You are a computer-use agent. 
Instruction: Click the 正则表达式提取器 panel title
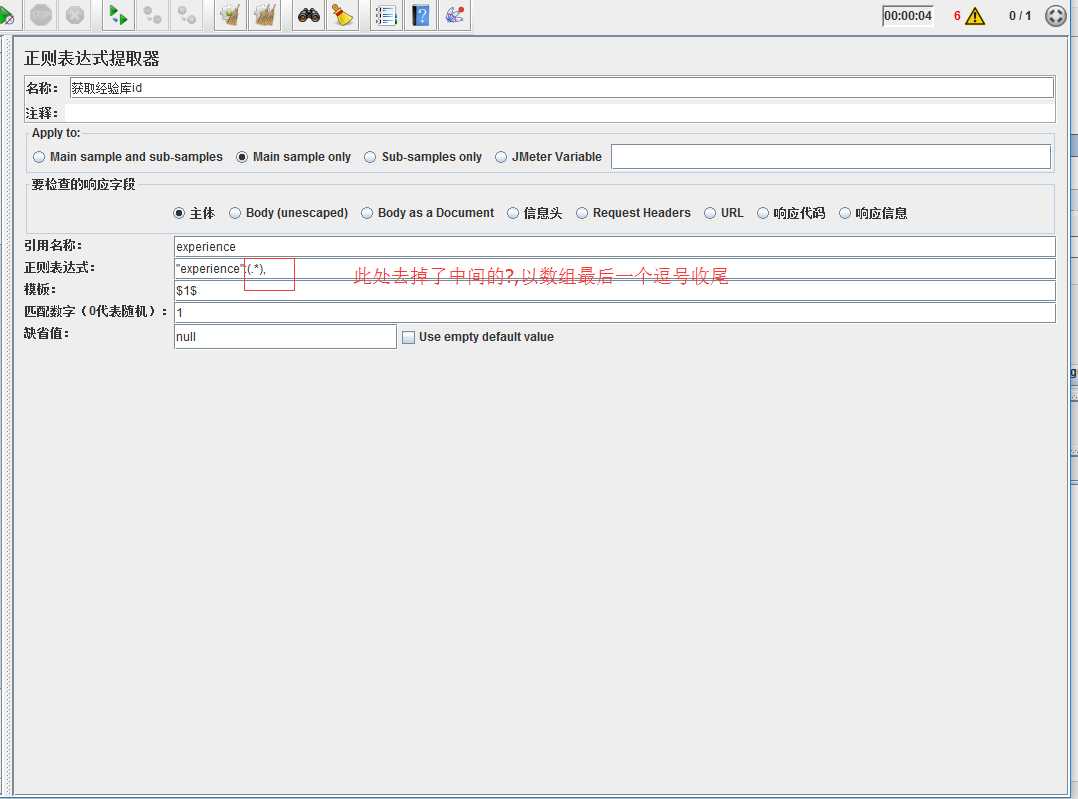[91, 58]
